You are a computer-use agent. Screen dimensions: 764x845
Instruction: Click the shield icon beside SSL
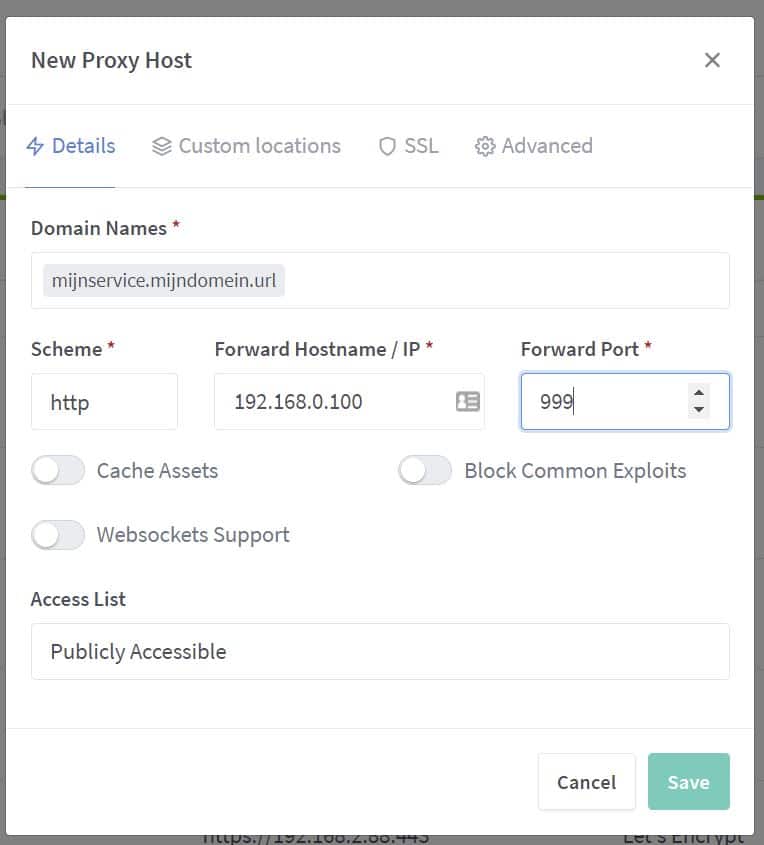387,147
